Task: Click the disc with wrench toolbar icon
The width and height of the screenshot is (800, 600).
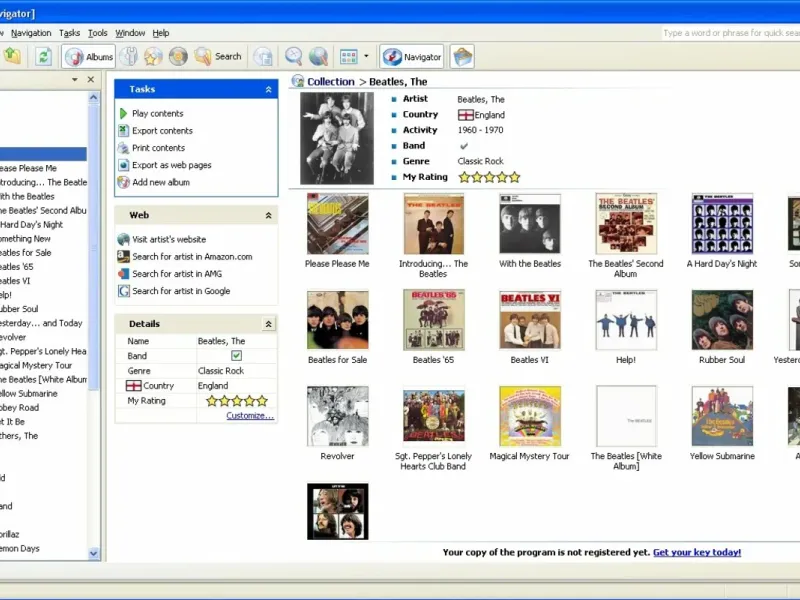Action: point(129,56)
